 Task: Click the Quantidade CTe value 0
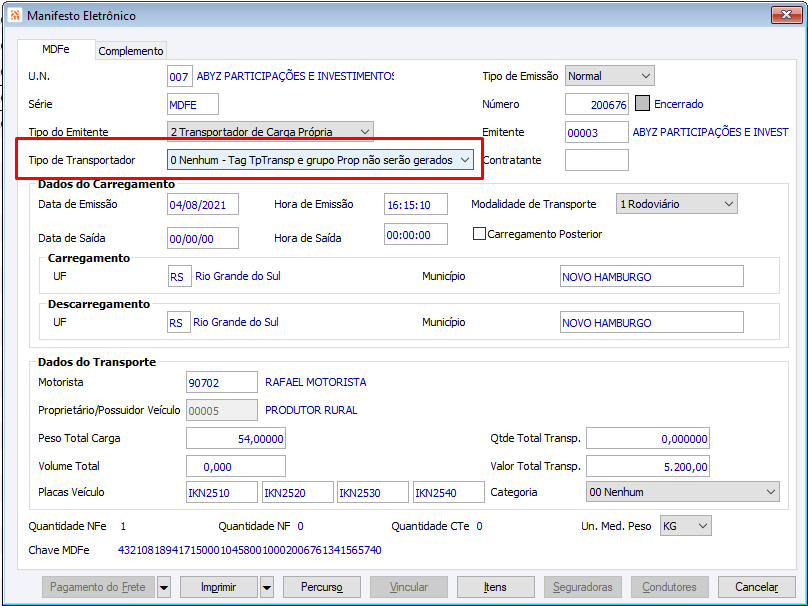(x=479, y=526)
